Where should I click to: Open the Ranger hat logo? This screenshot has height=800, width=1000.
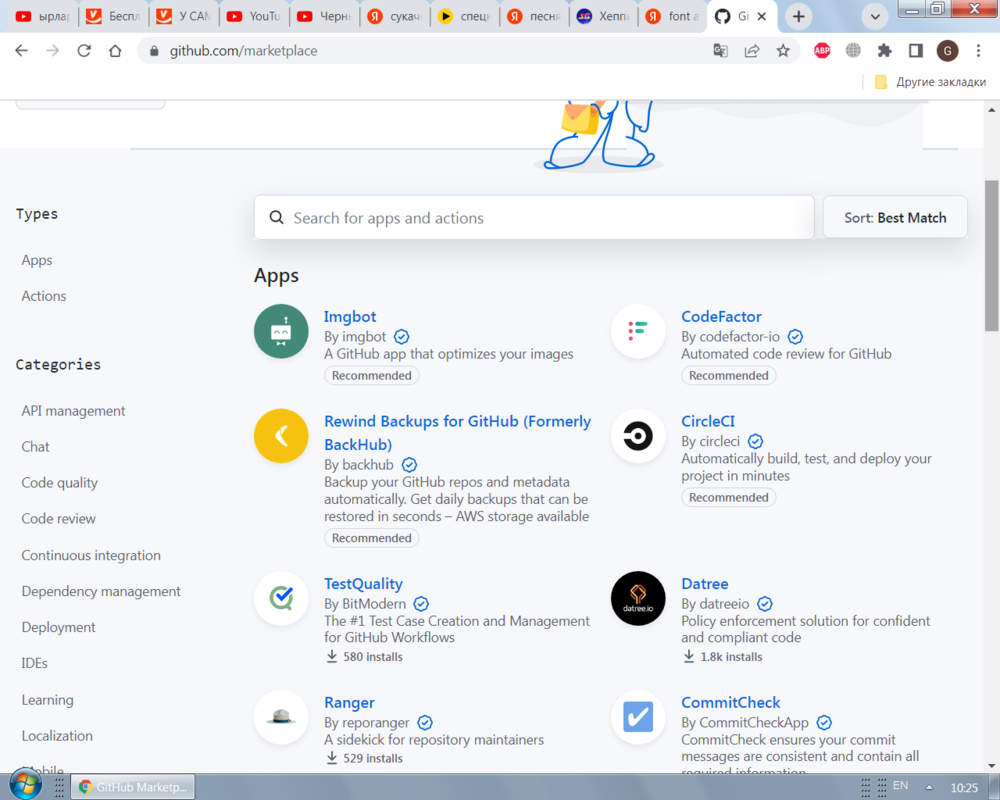281,717
